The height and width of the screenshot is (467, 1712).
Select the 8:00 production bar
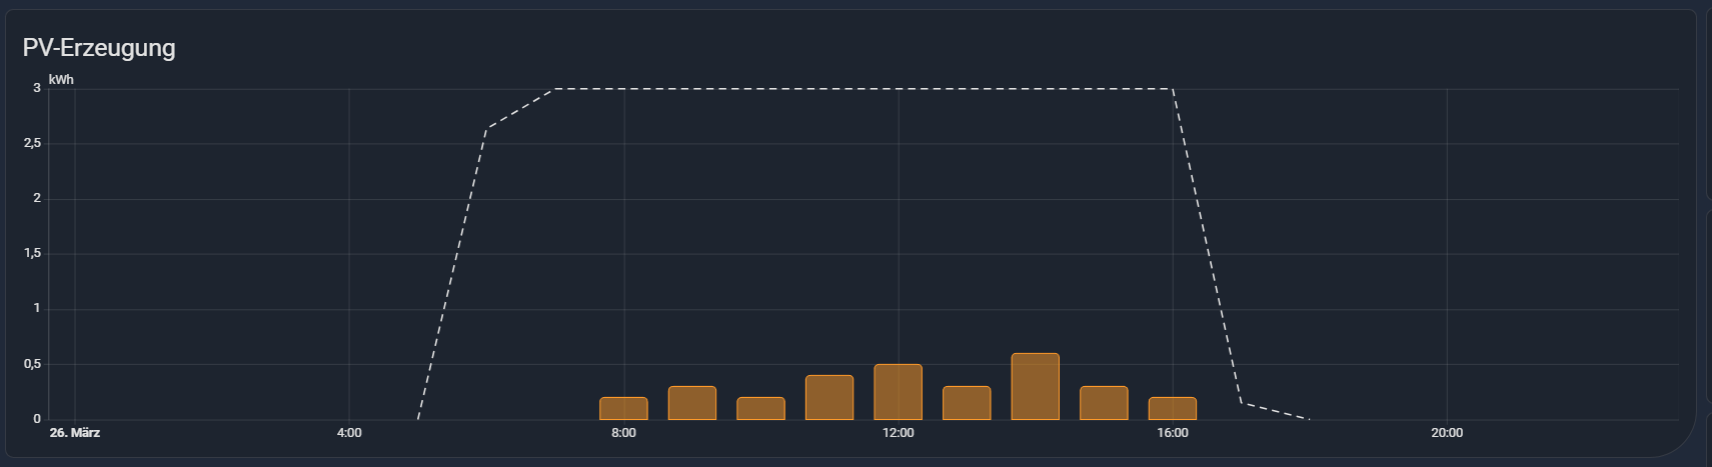[x=624, y=408]
